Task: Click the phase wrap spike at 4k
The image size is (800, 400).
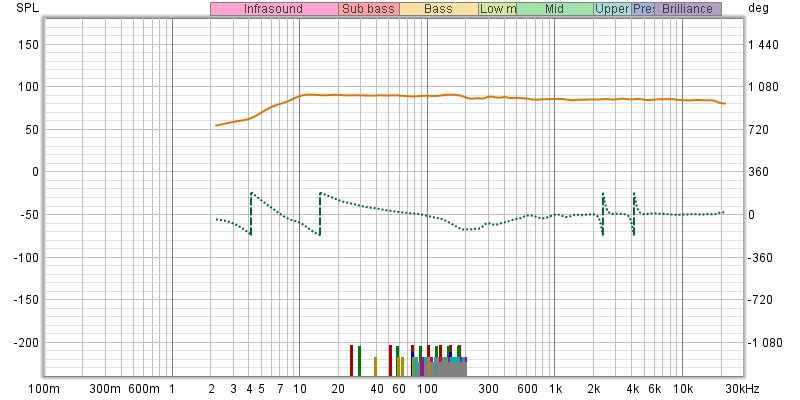Action: click(634, 213)
